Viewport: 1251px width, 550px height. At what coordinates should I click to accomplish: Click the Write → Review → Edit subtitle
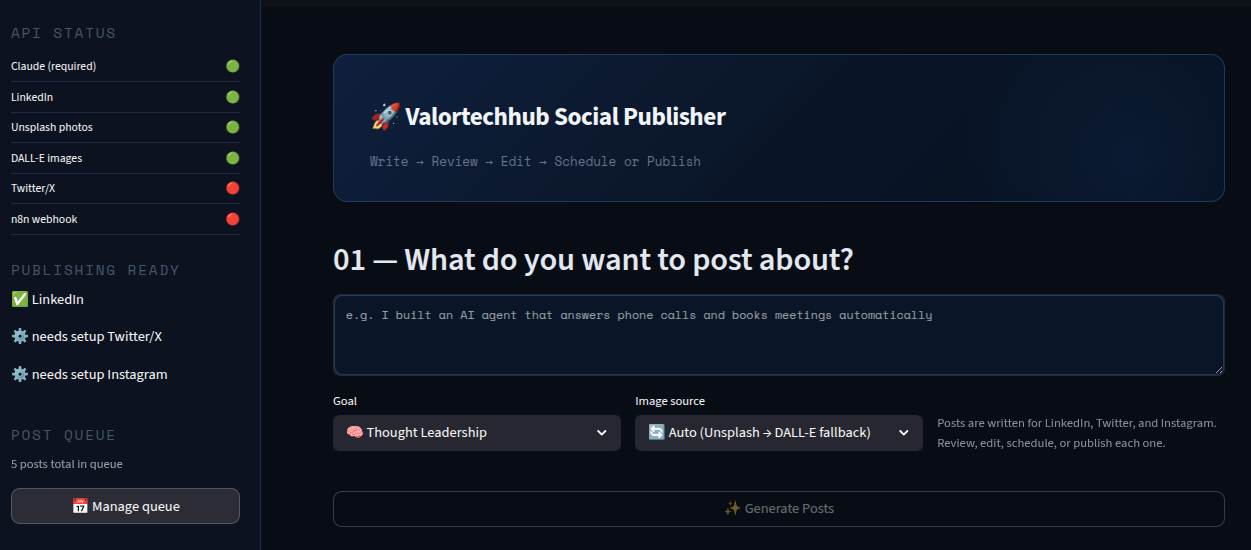(535, 161)
